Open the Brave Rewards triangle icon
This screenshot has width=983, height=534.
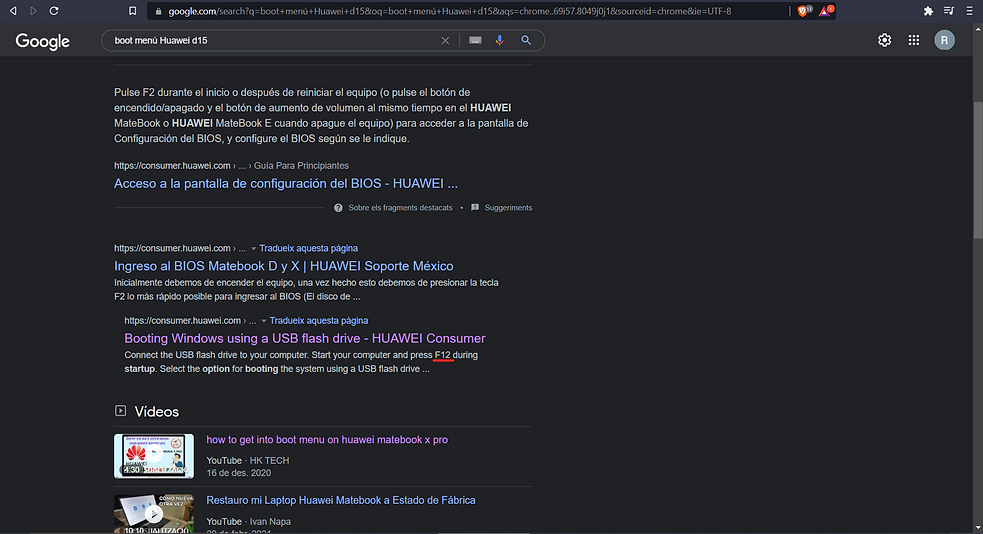(826, 11)
